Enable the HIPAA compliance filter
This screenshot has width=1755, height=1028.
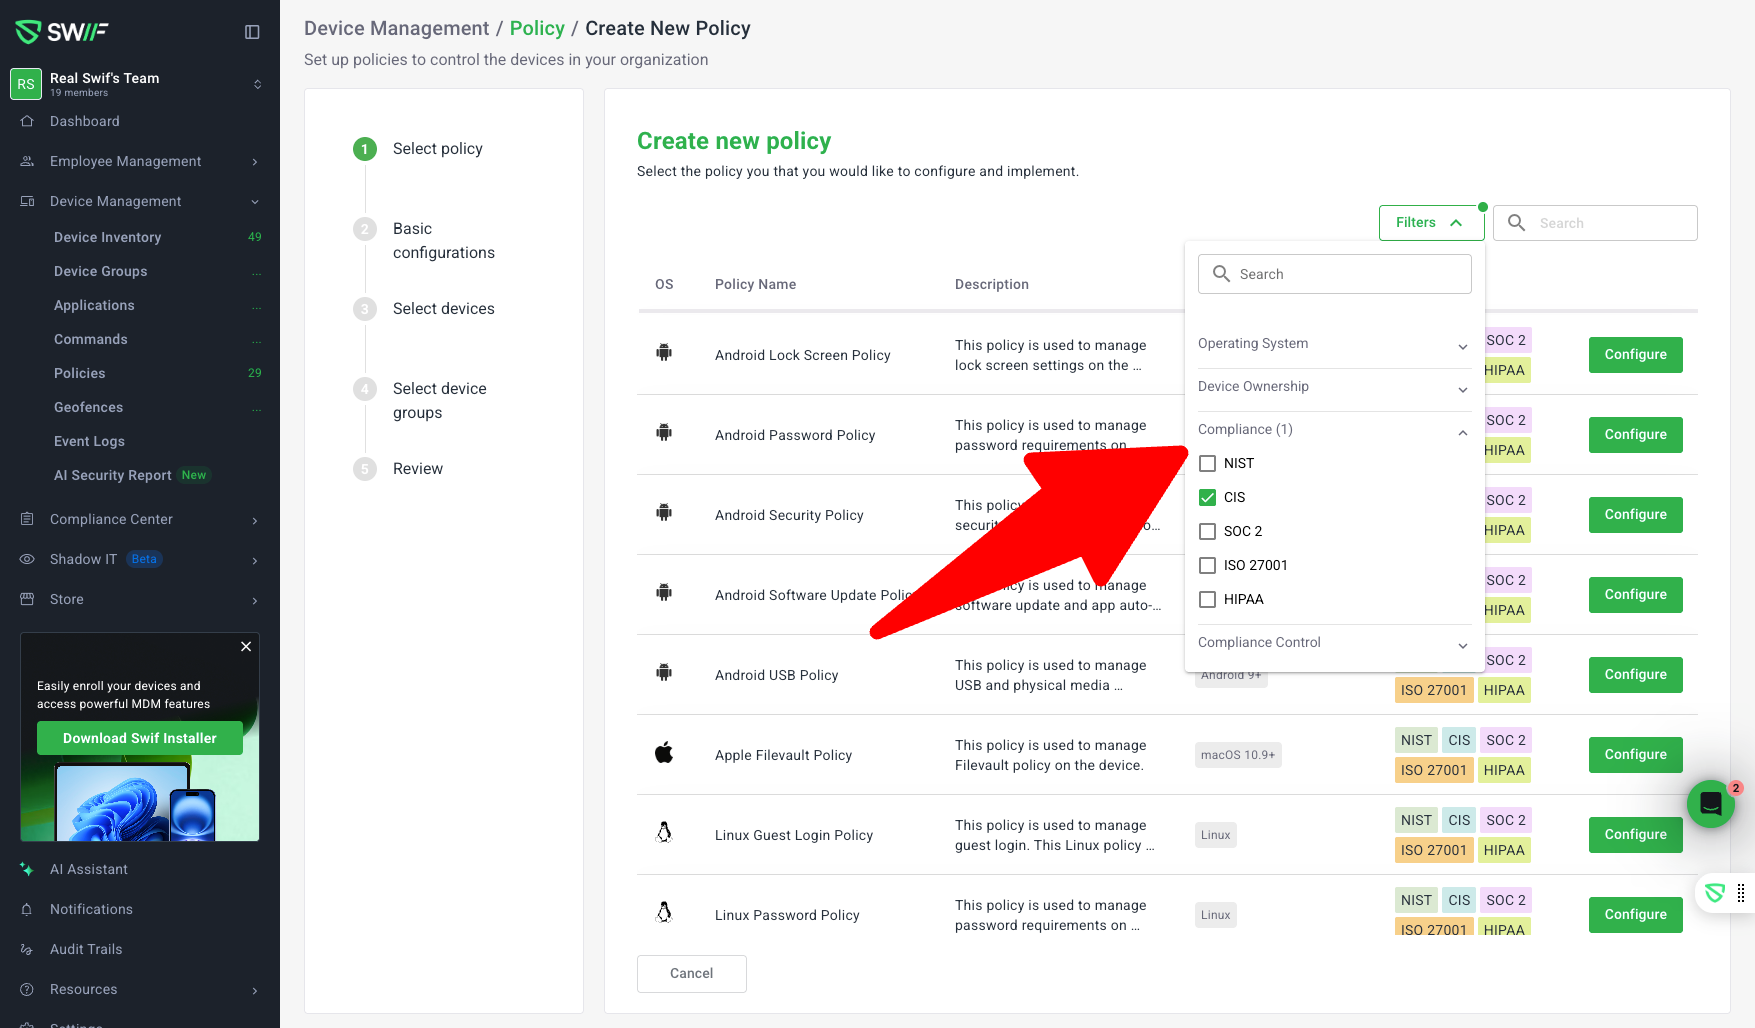point(1207,599)
